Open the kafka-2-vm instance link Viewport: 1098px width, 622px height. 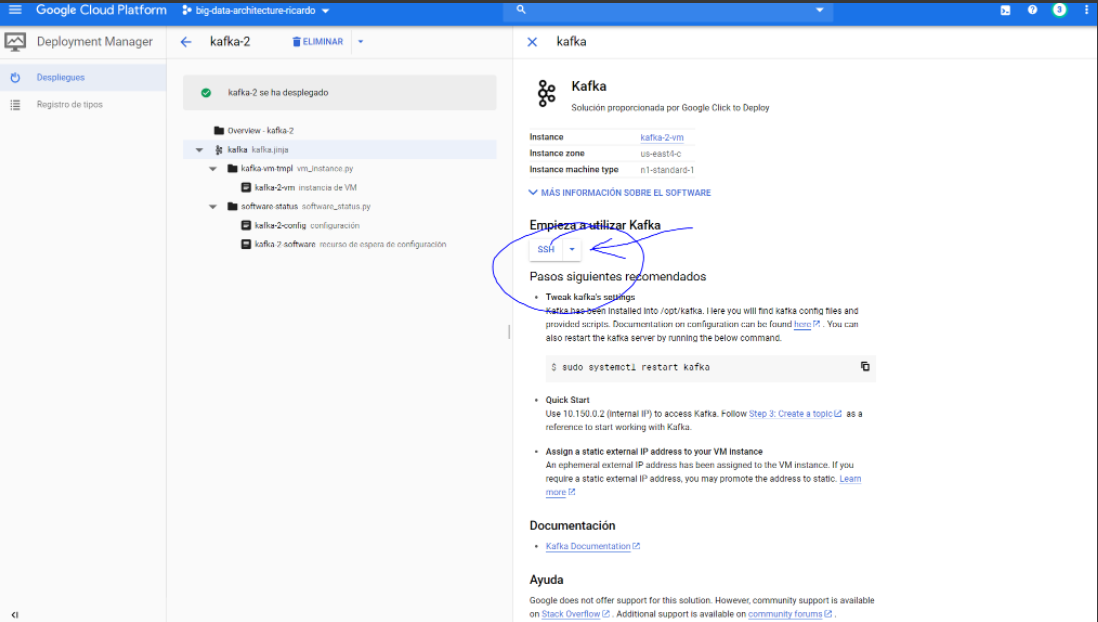tap(661, 137)
